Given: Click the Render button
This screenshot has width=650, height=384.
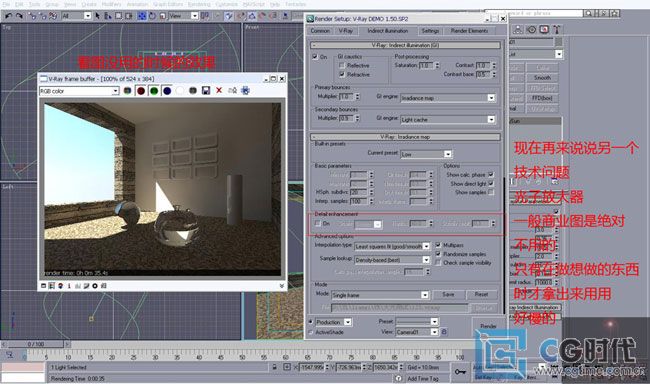Looking at the screenshot, I should coord(488,327).
